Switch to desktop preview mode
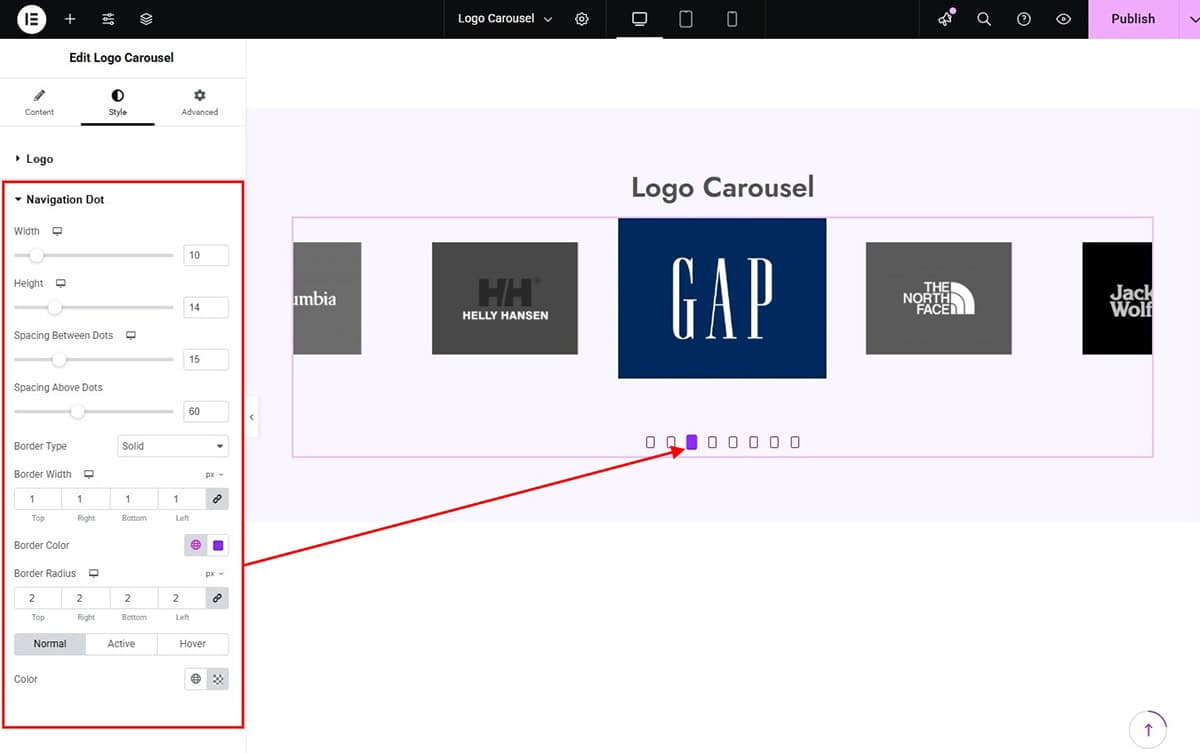This screenshot has height=753, width=1200. coord(640,19)
